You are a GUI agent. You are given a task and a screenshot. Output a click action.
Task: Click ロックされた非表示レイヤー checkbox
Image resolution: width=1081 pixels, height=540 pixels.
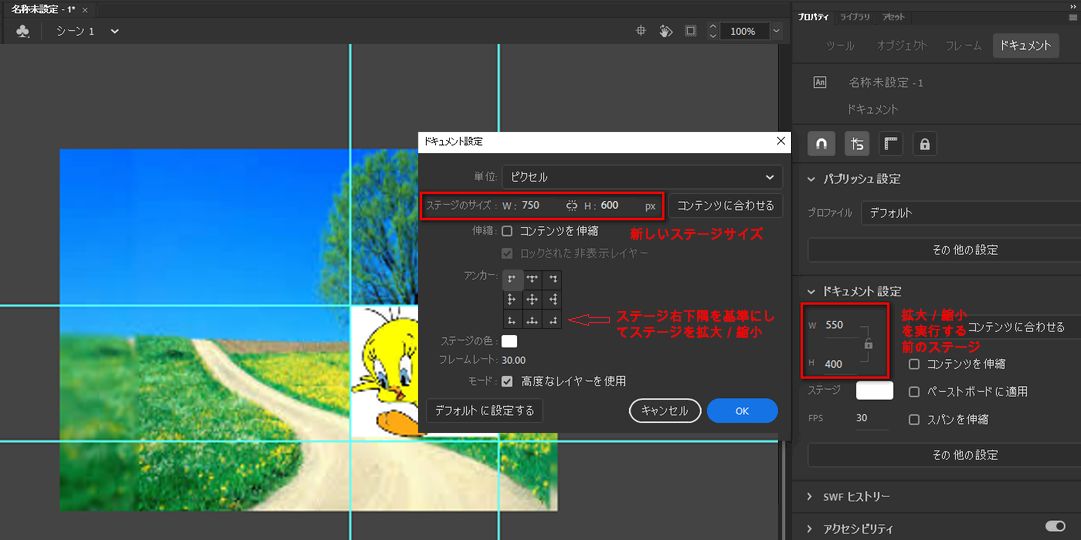click(x=507, y=254)
